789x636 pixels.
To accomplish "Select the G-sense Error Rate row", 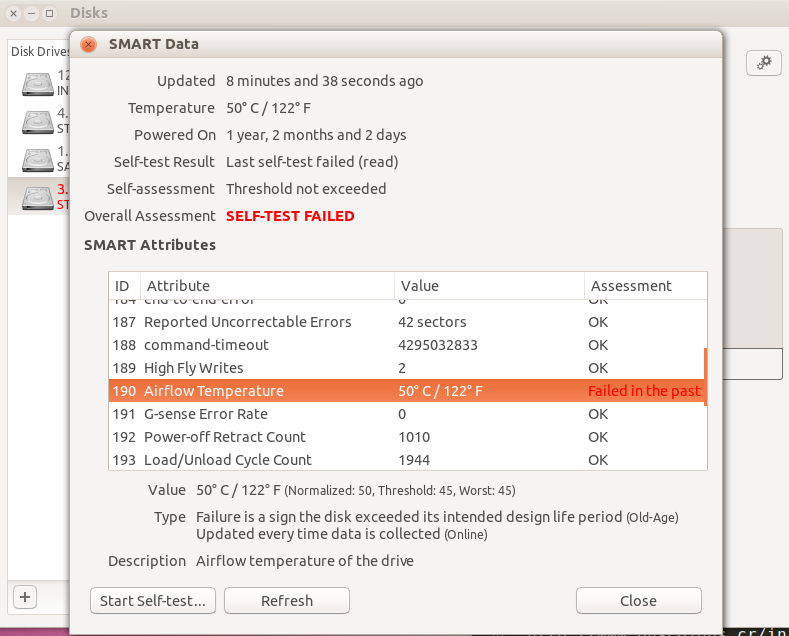I will [406, 414].
